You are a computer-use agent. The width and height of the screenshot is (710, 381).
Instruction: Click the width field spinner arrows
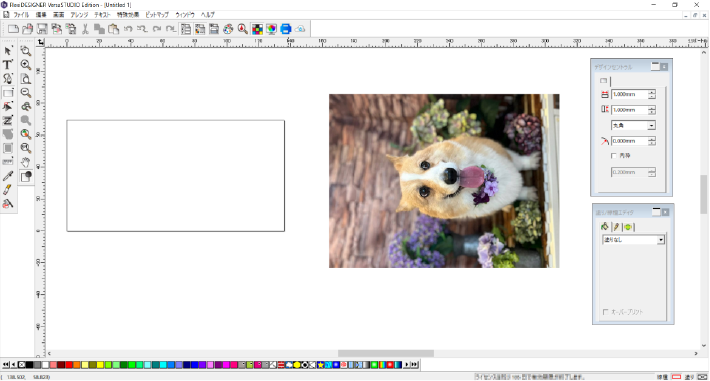(x=652, y=94)
